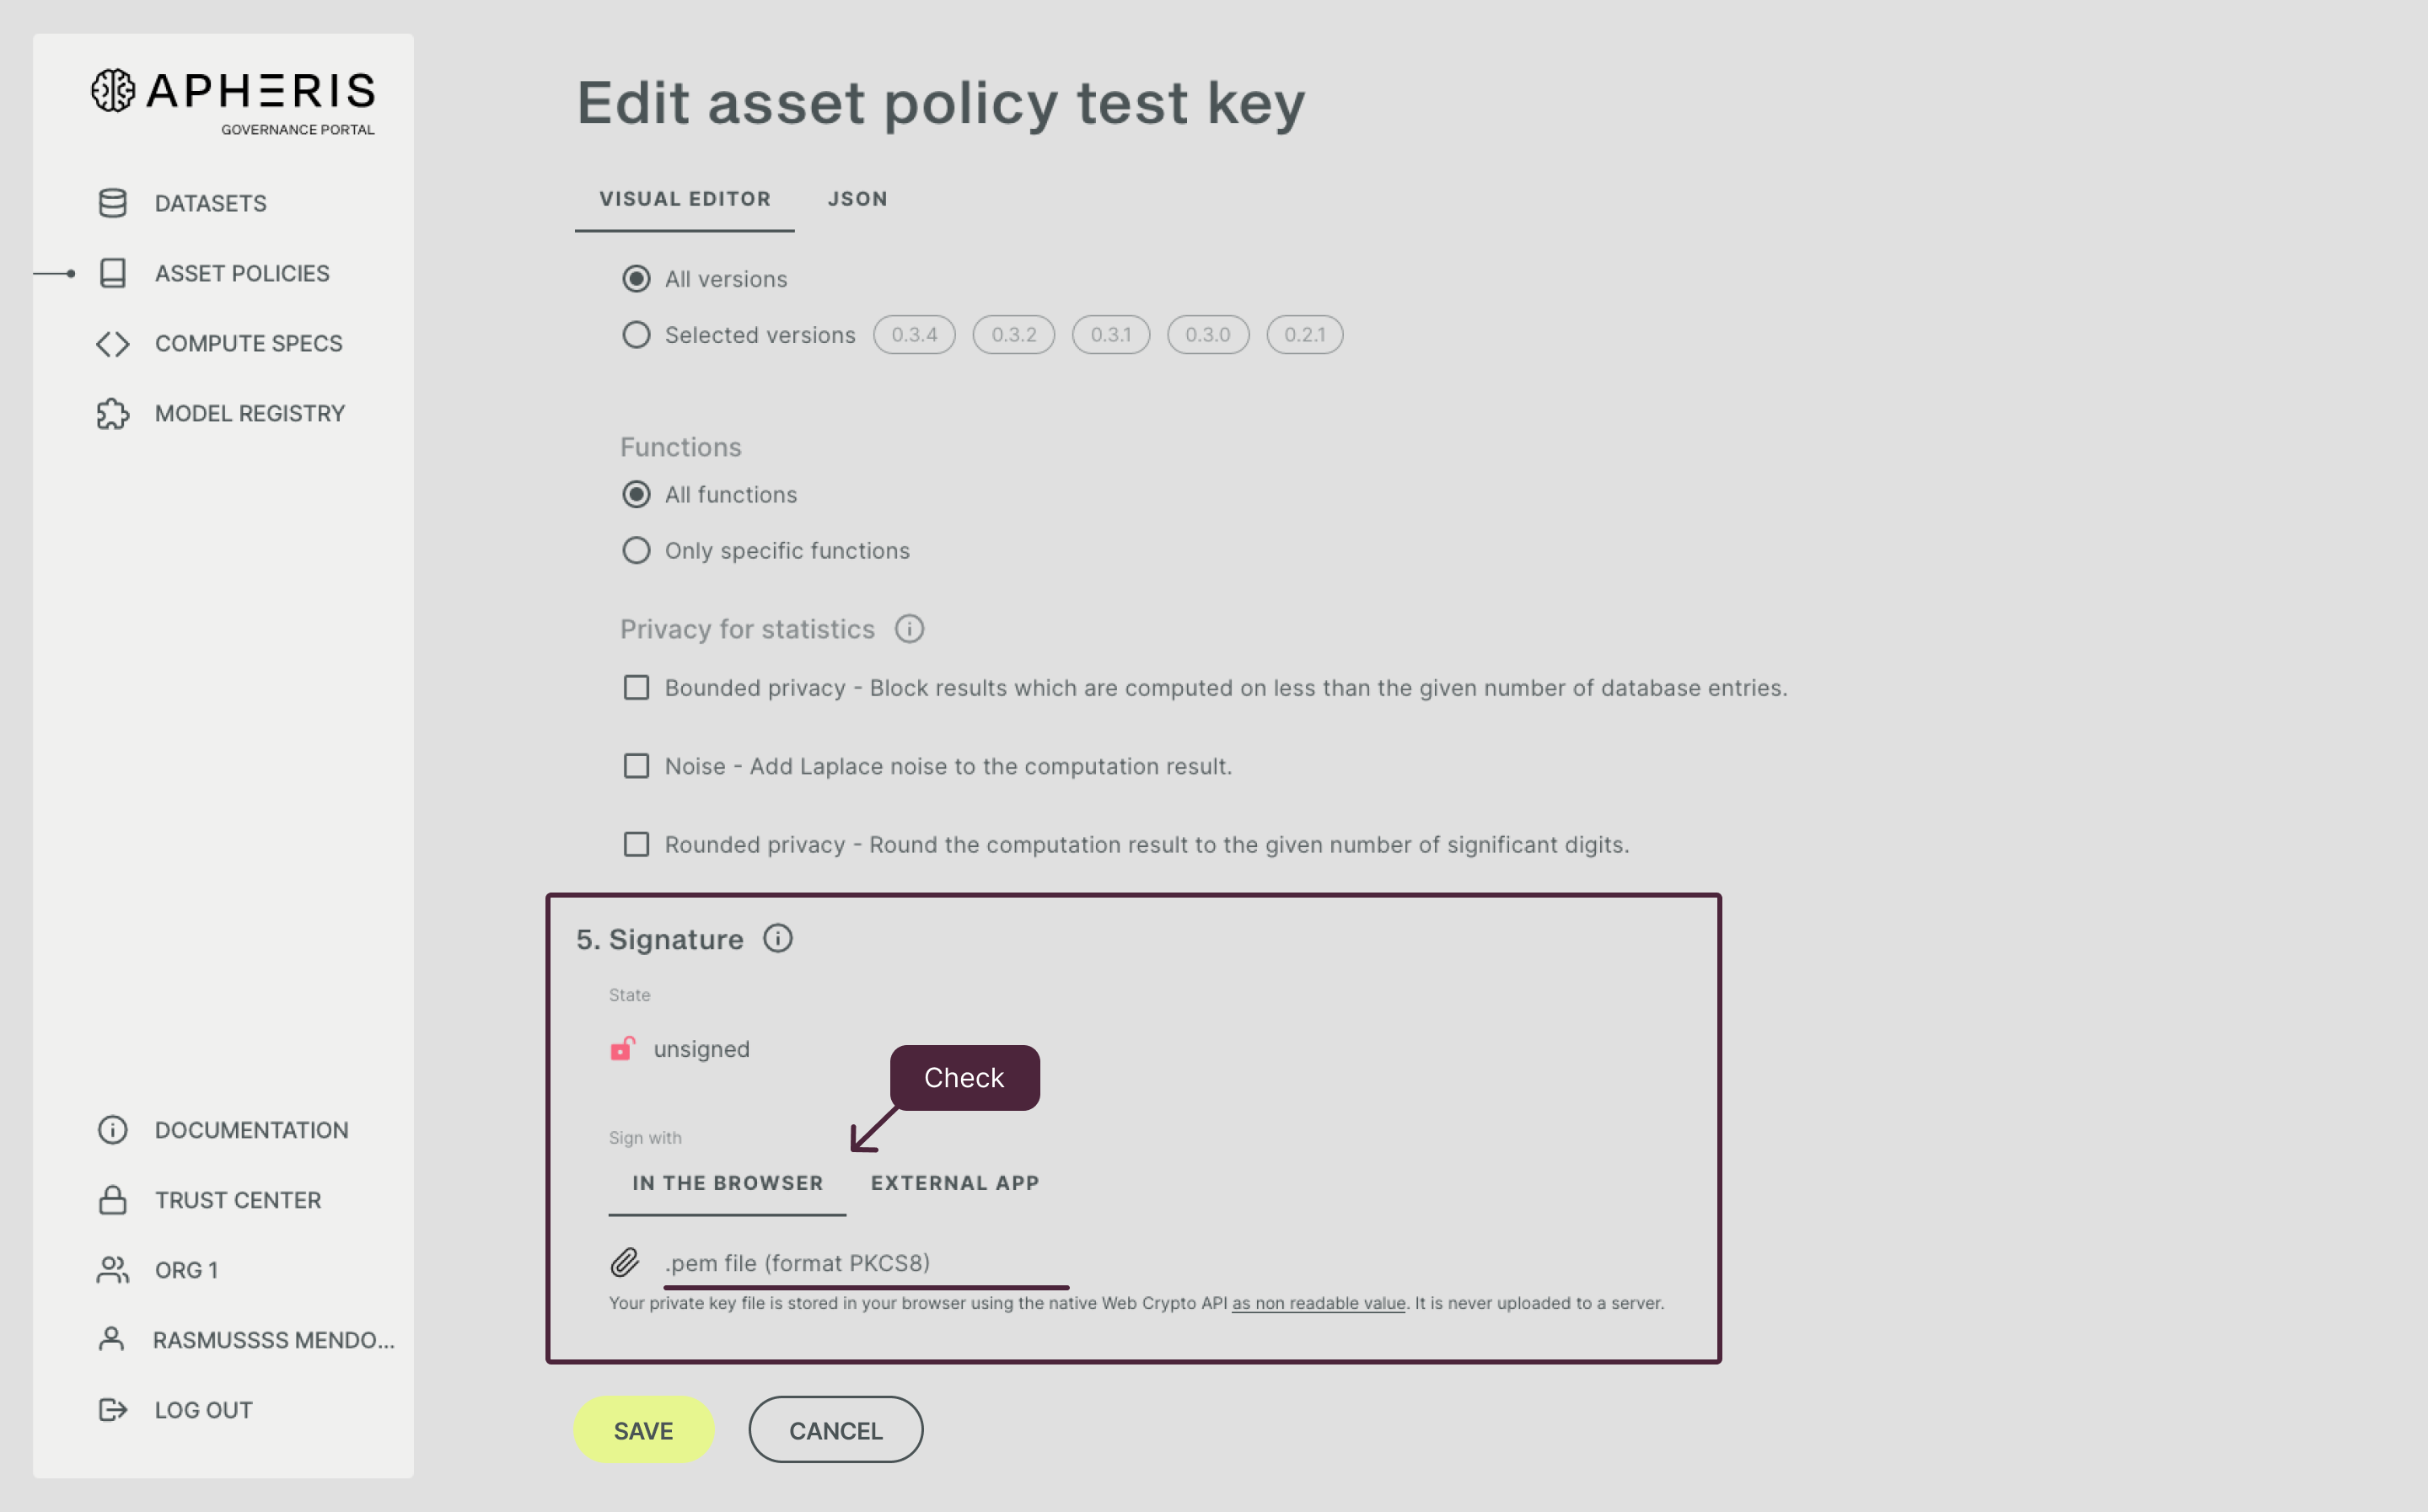Screen dimensions: 2428x1512
Task: Select the Asset Policies book icon
Action: 112,272
